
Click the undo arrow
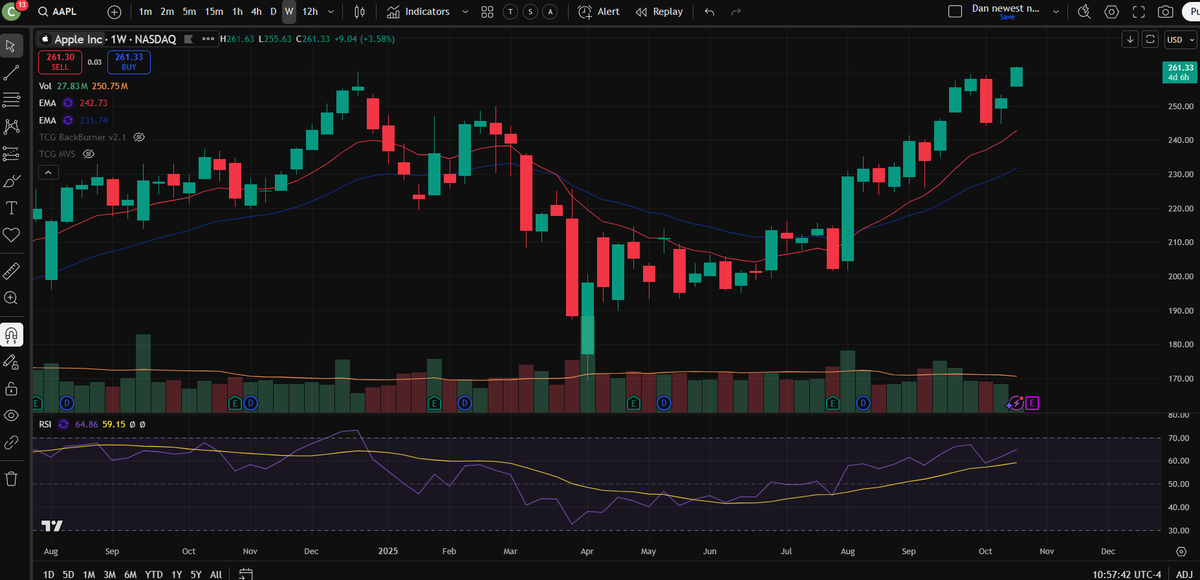click(x=710, y=12)
